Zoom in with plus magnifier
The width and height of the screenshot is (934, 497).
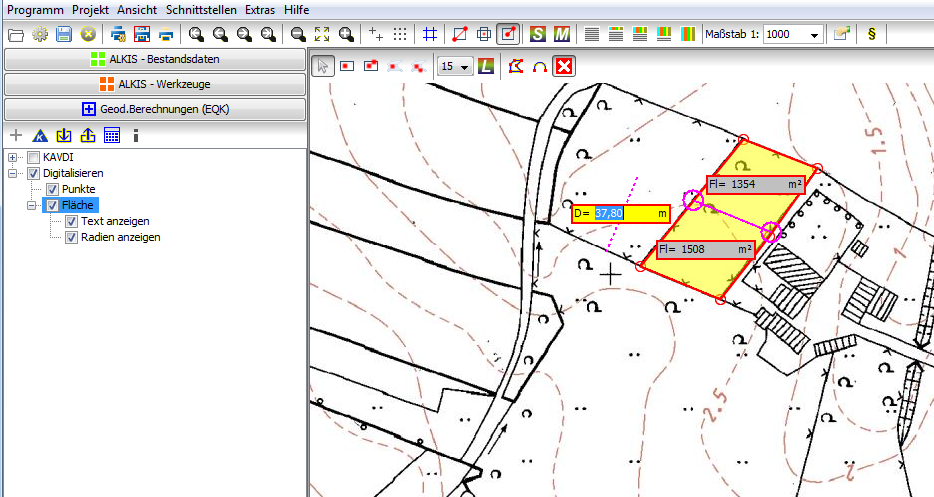coord(346,35)
